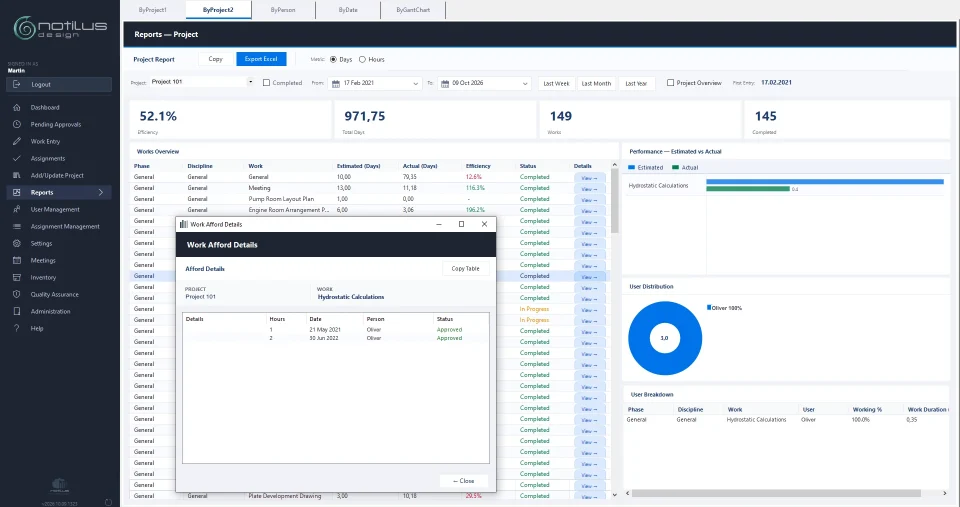
Task: Expand the Reports submenu chevron
Action: (x=101, y=192)
